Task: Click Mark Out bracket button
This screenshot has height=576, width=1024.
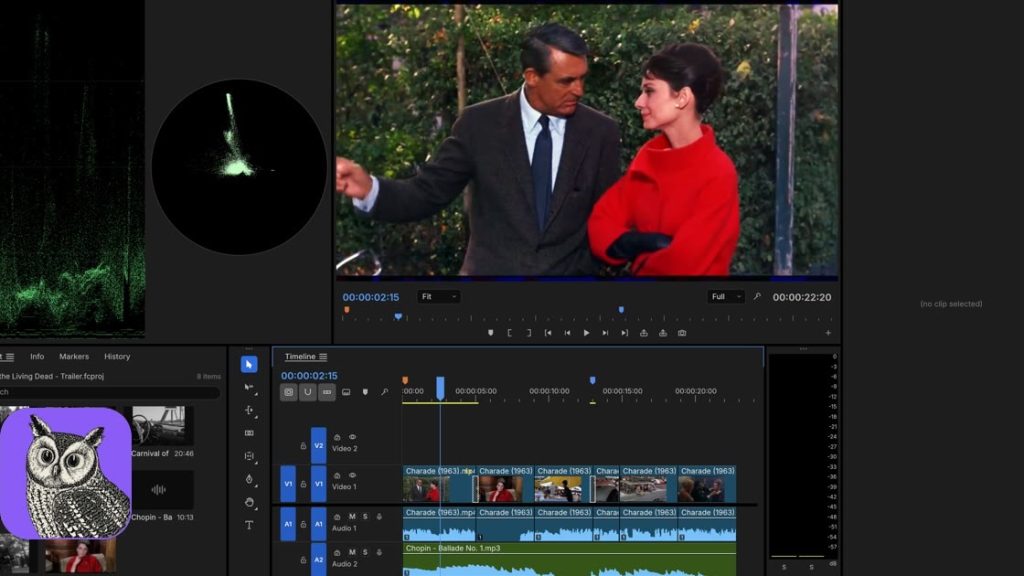Action: [x=528, y=333]
